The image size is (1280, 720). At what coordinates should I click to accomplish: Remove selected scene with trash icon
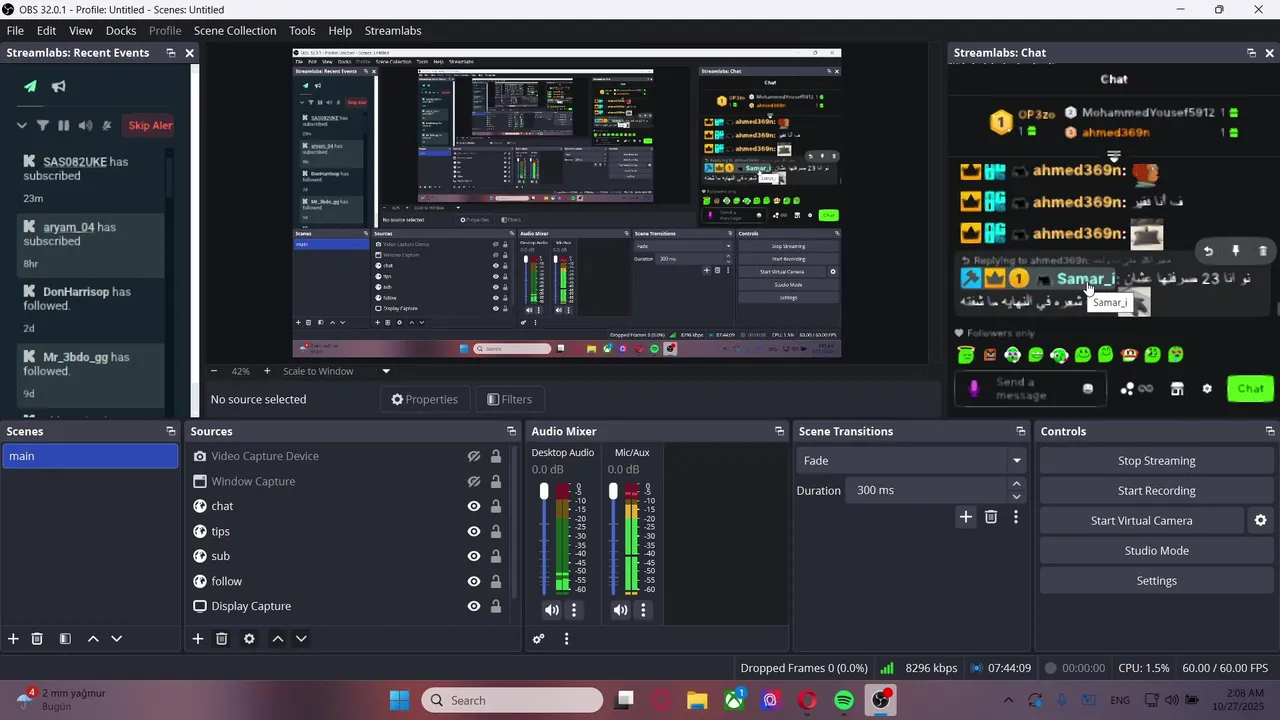(x=37, y=639)
